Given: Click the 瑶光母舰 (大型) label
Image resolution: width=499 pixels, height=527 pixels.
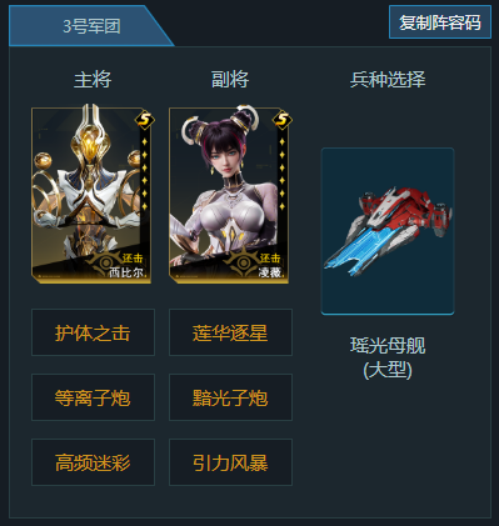Looking at the screenshot, I should point(387,358).
